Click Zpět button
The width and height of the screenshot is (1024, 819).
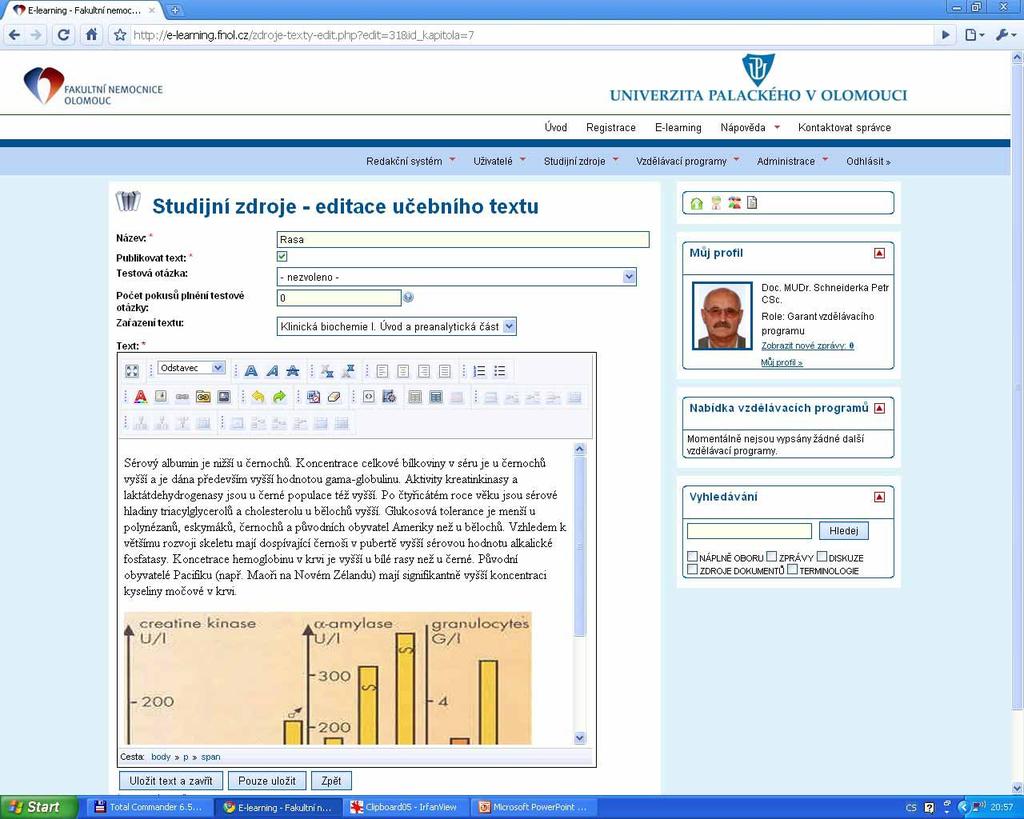coord(331,780)
